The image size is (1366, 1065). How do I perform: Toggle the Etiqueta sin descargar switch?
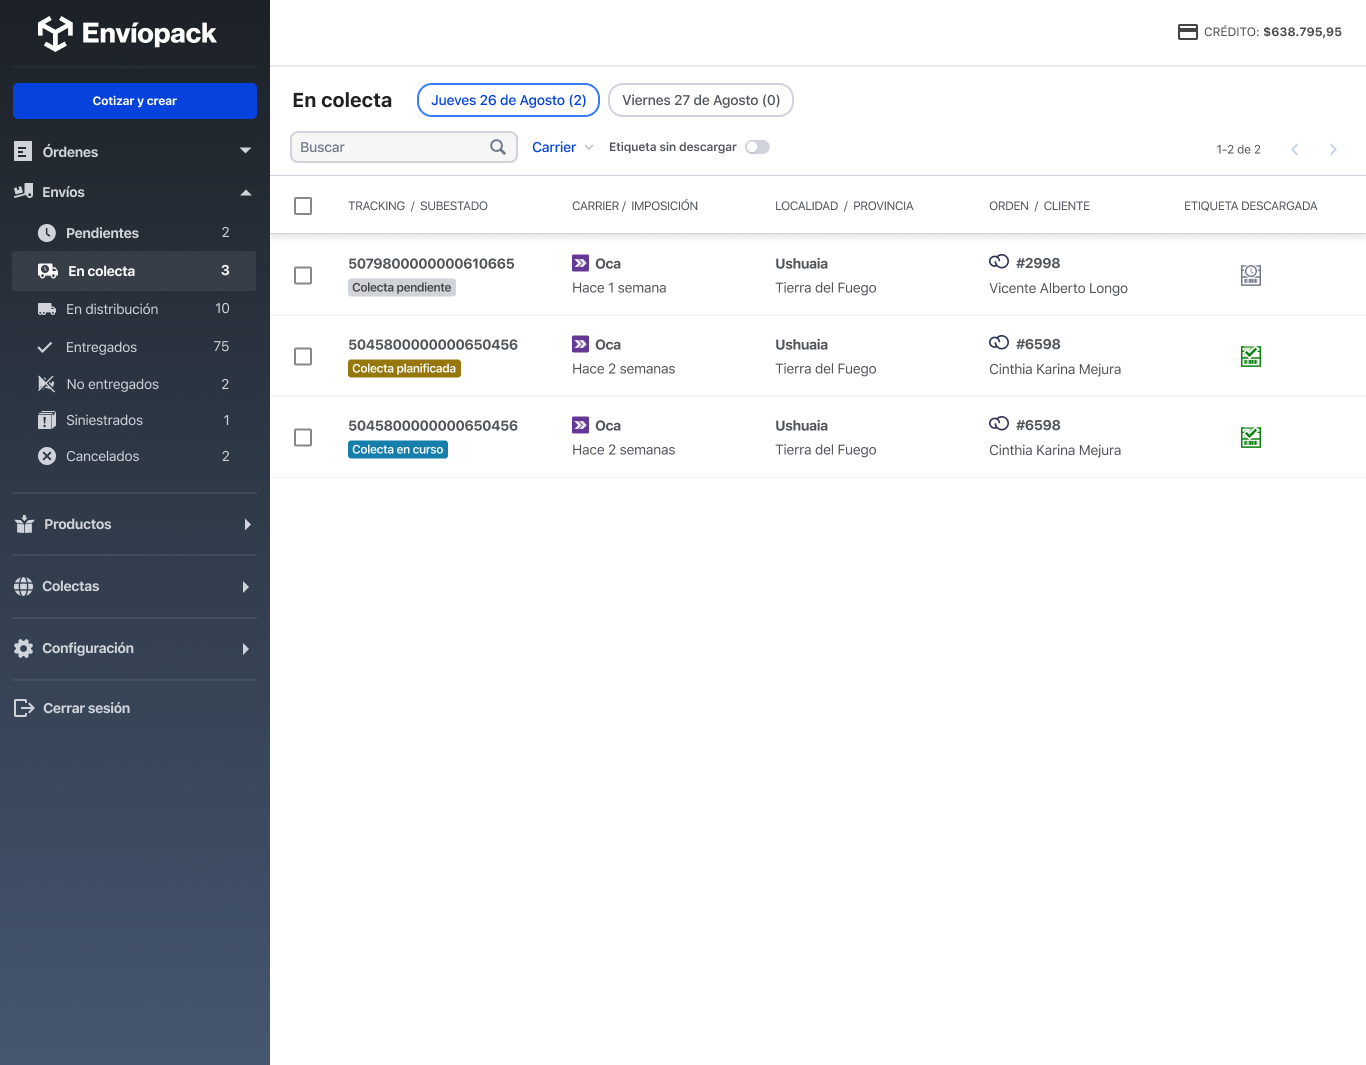pyautogui.click(x=757, y=147)
